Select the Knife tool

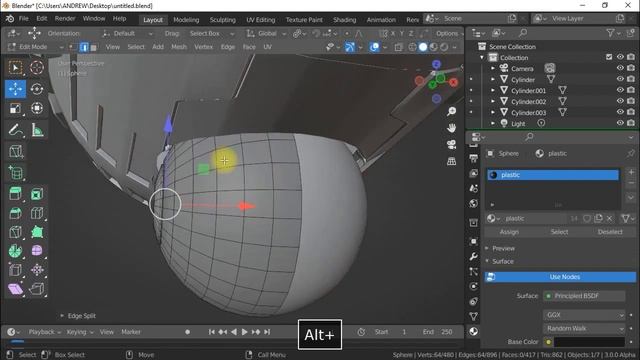[x=15, y=231]
